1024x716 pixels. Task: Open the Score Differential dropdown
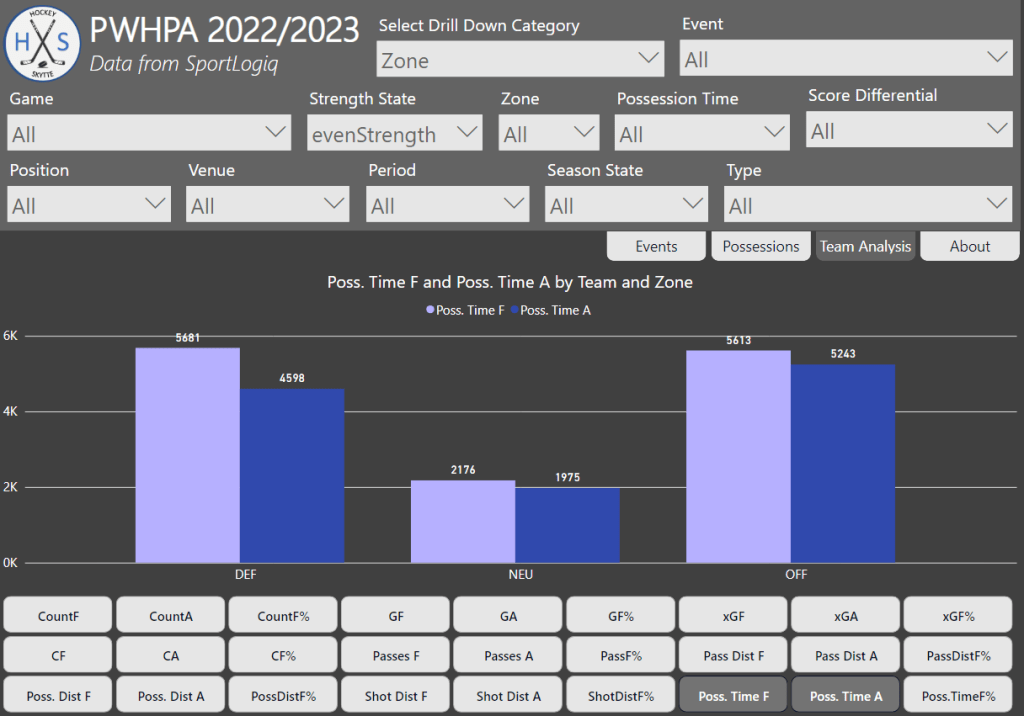point(909,131)
